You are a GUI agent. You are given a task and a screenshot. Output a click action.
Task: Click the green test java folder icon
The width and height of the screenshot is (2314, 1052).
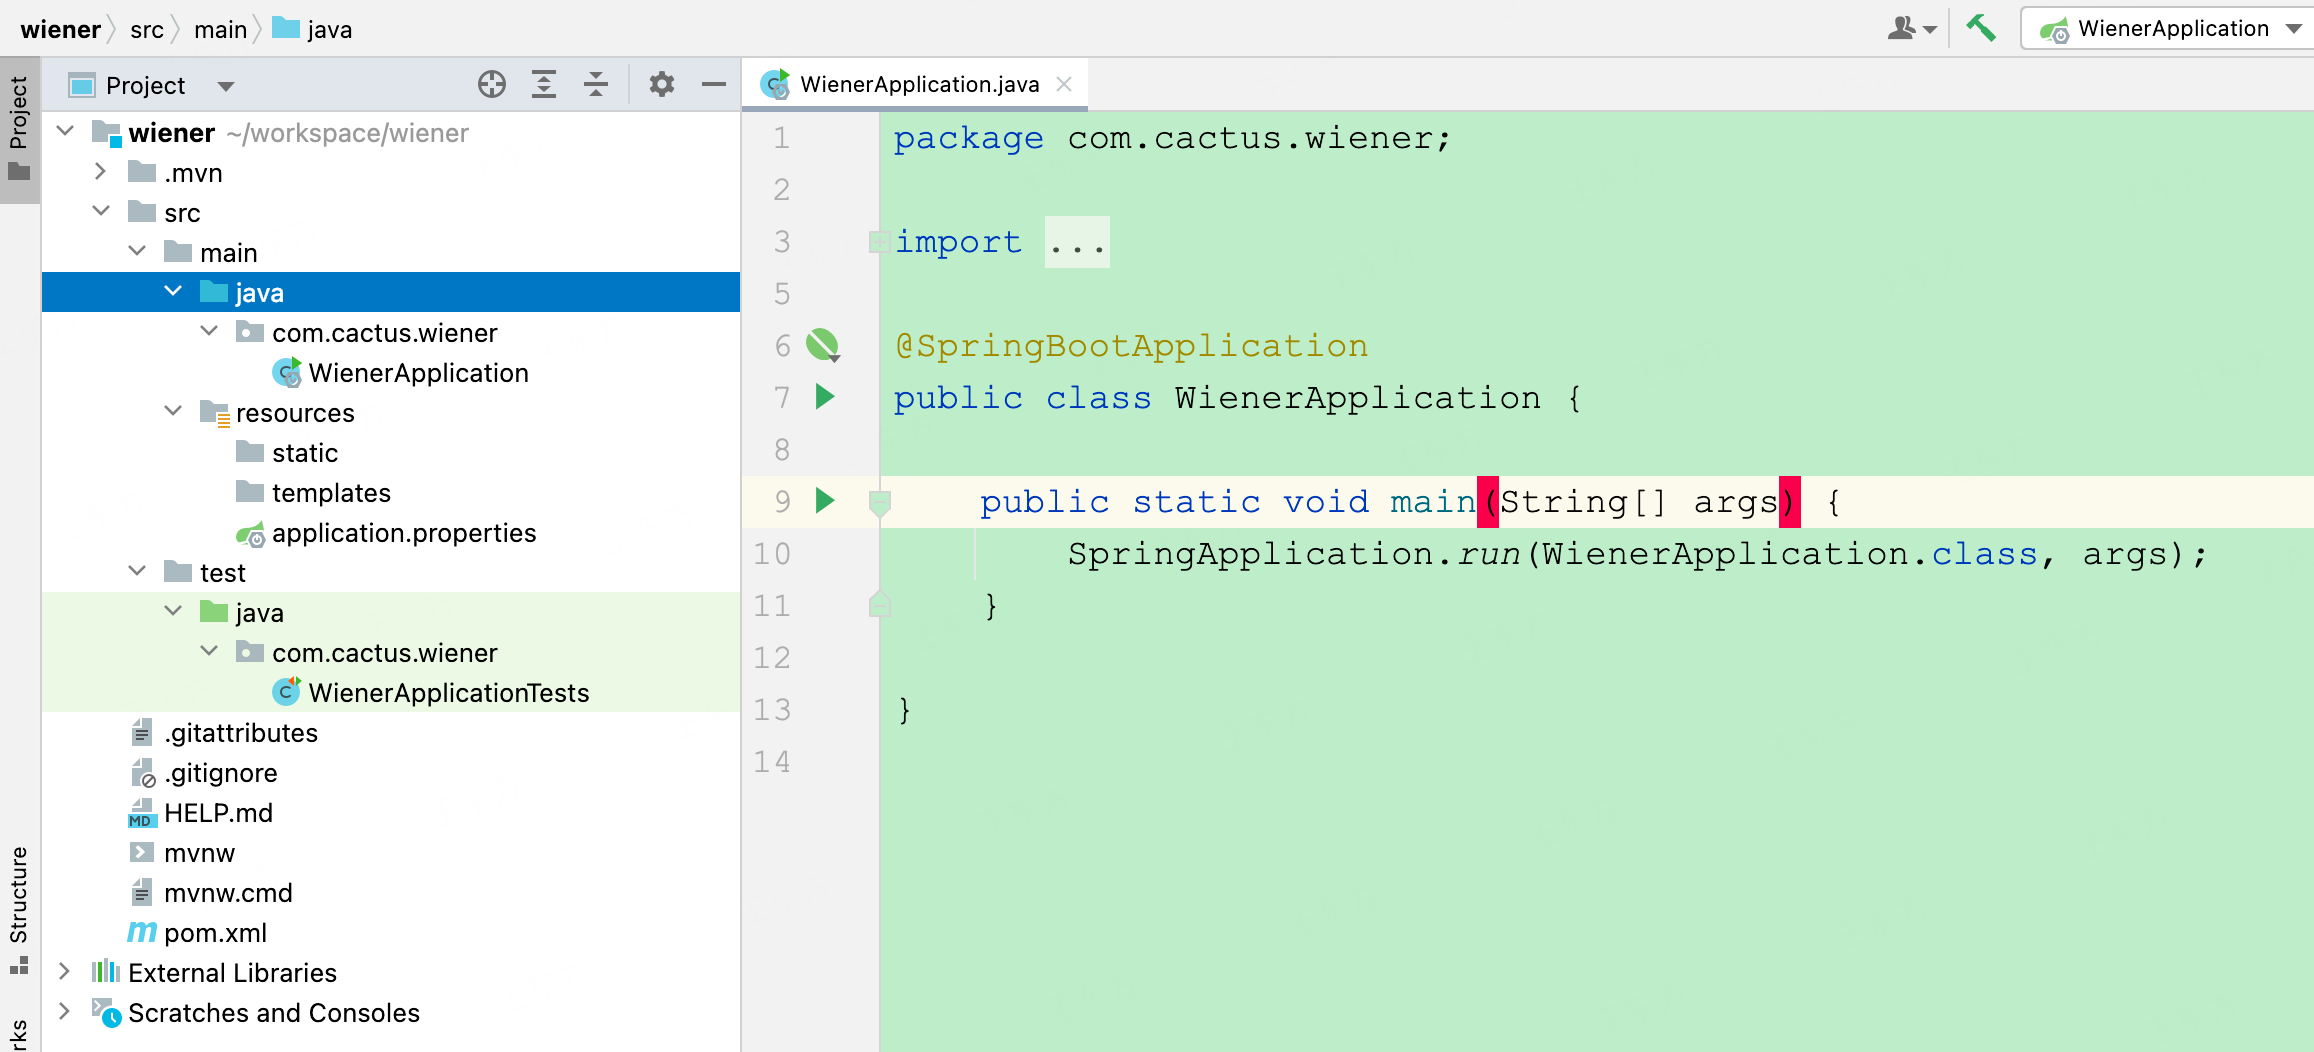214,611
